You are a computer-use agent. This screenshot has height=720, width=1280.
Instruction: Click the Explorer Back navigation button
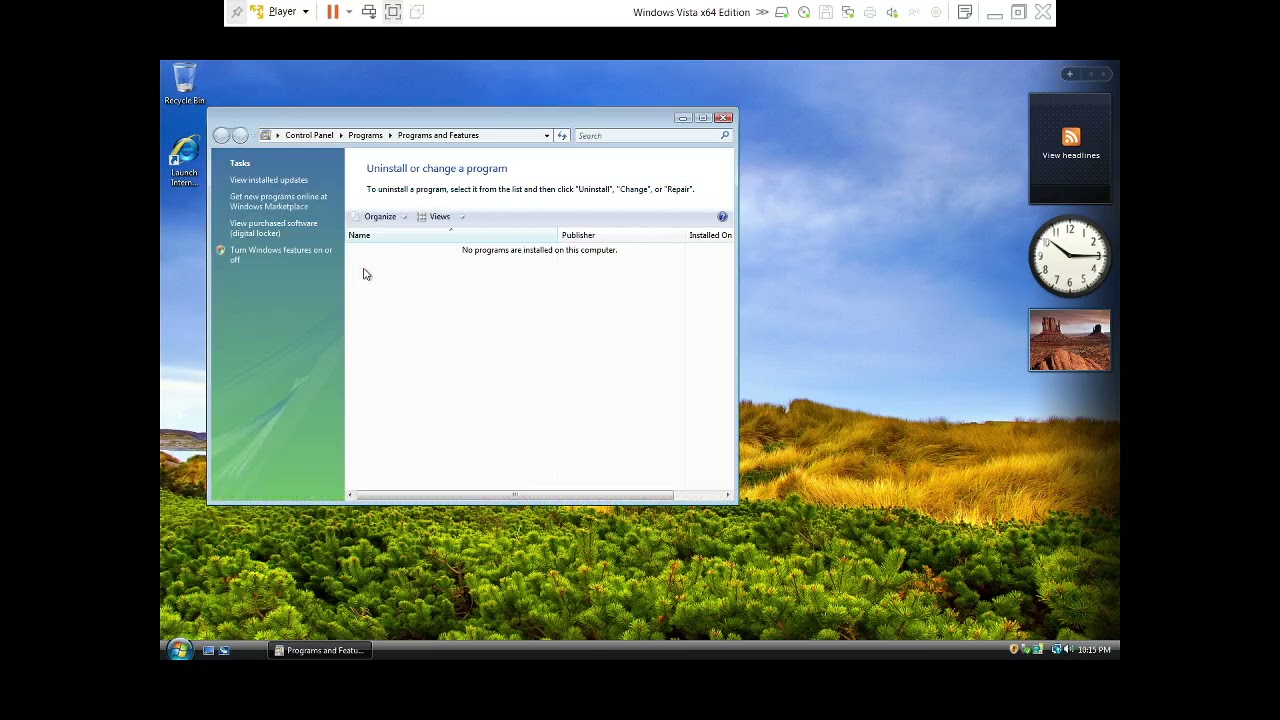(221, 135)
